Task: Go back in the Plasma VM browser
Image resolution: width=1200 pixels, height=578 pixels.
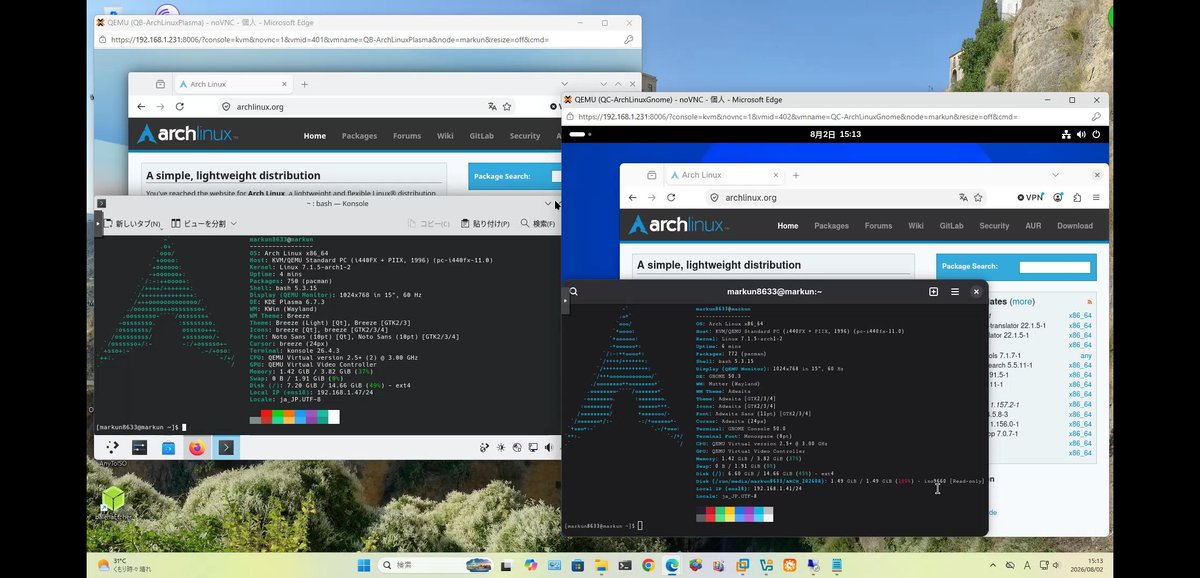Action: pyautogui.click(x=141, y=106)
